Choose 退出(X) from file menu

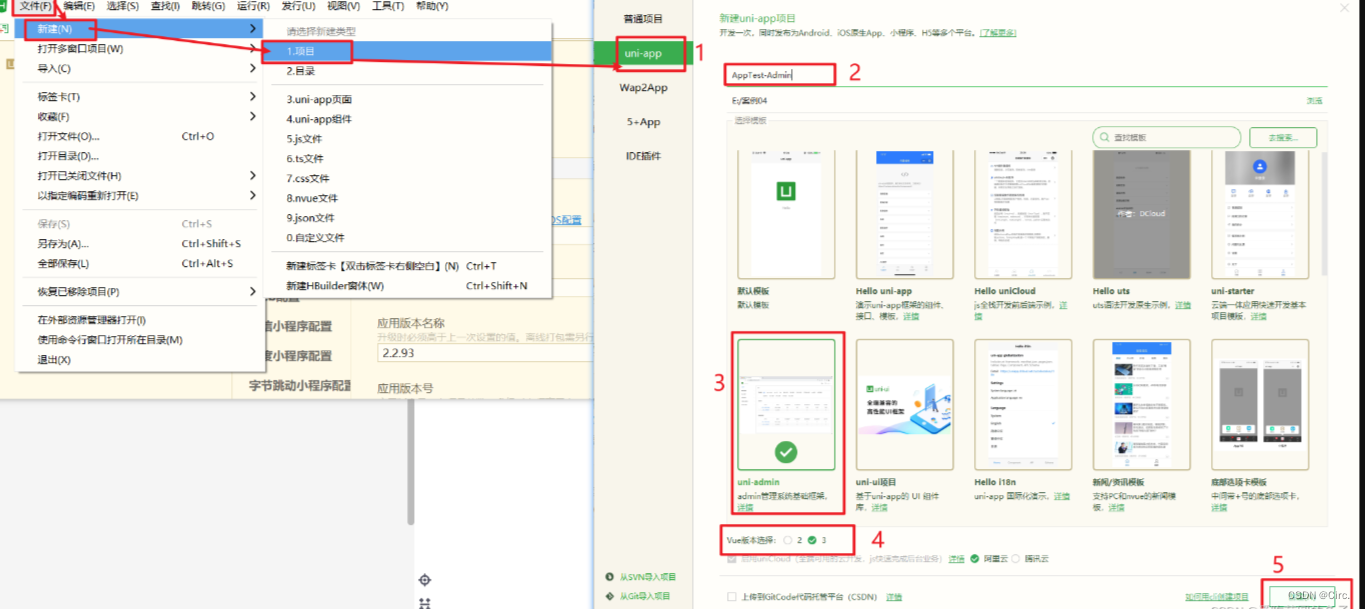(141, 360)
